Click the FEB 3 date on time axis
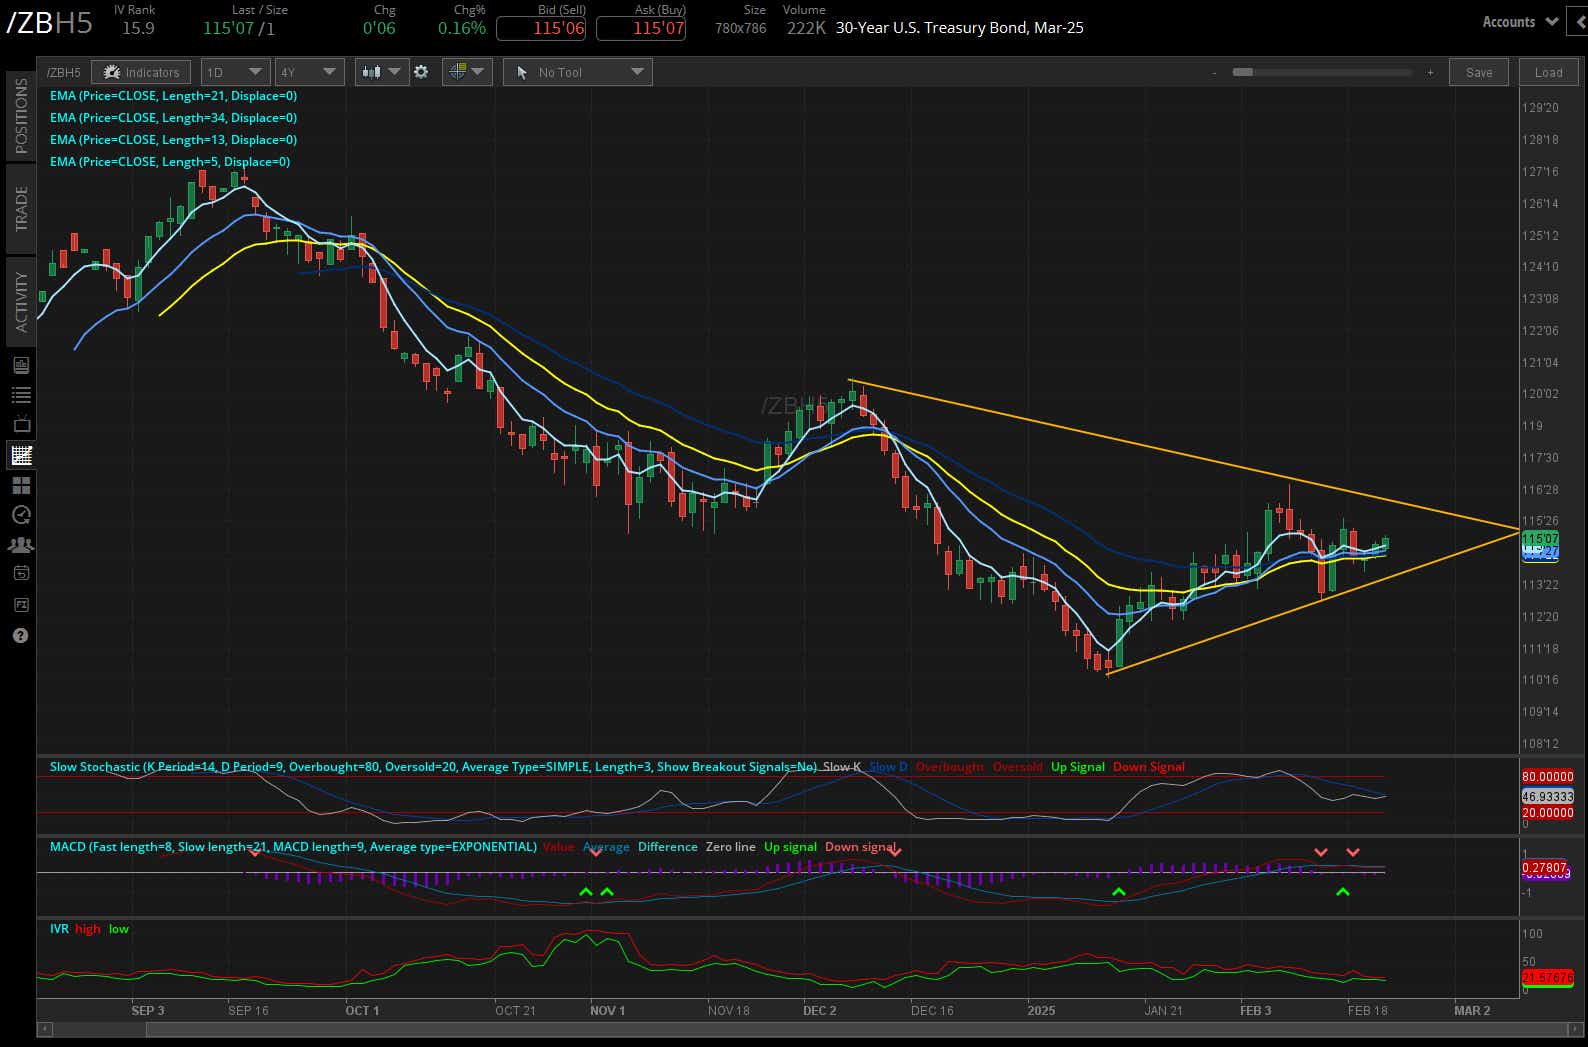 click(x=1255, y=1010)
